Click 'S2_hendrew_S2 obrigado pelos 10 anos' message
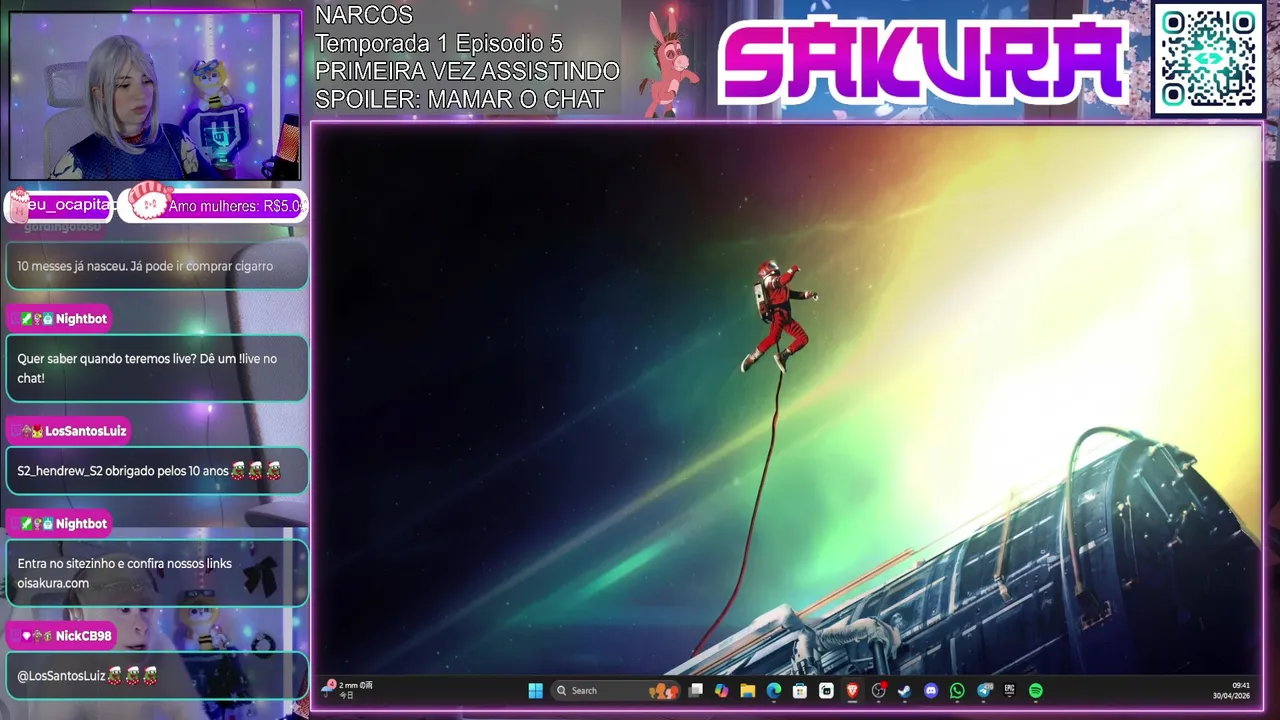Screen dimensions: 1280x720 click(157, 470)
